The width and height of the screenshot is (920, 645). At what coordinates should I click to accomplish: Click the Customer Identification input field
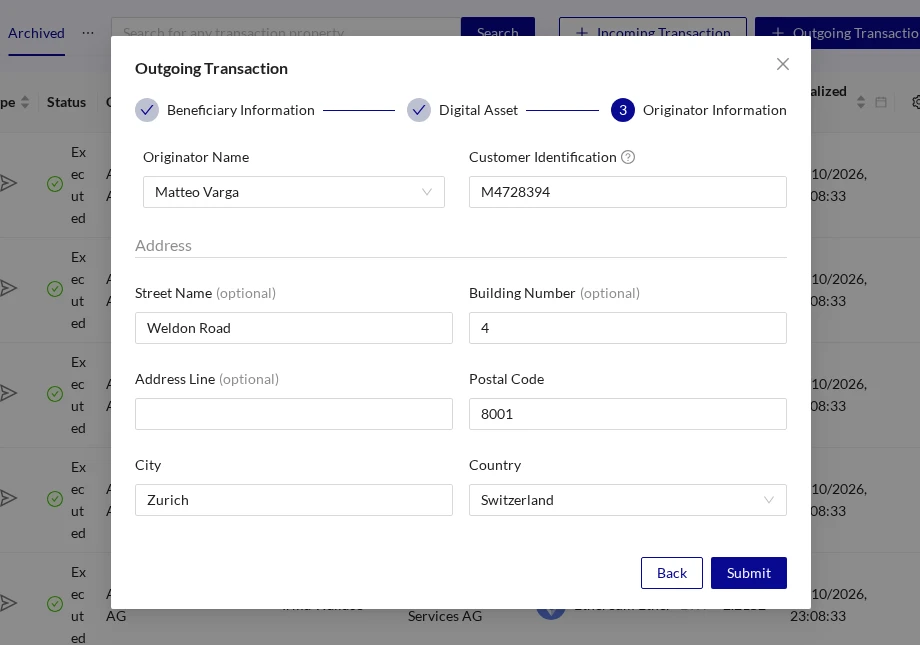click(x=627, y=192)
